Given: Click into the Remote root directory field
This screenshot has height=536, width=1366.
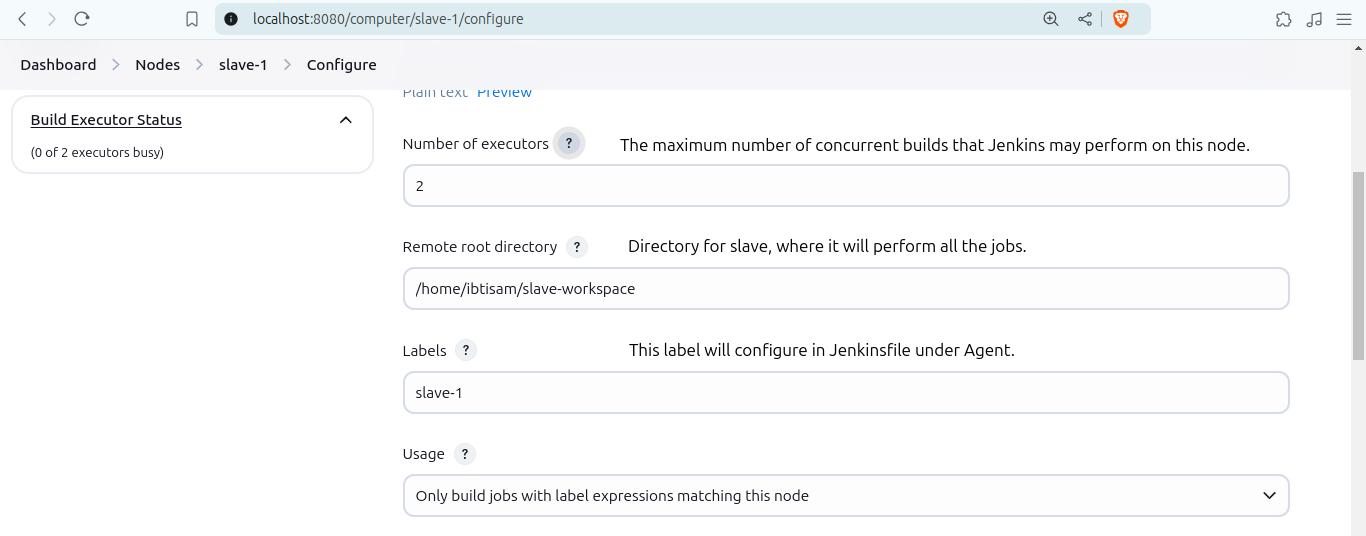Looking at the screenshot, I should click(x=845, y=289).
